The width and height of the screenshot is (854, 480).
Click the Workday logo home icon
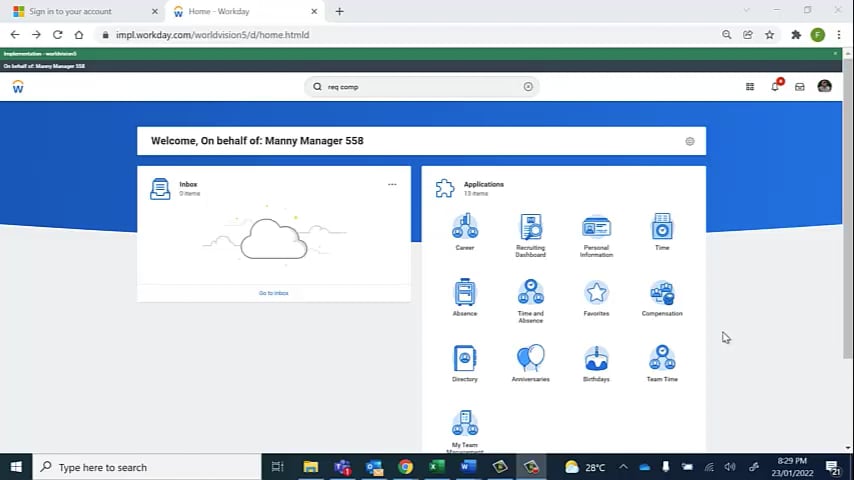coord(18,87)
